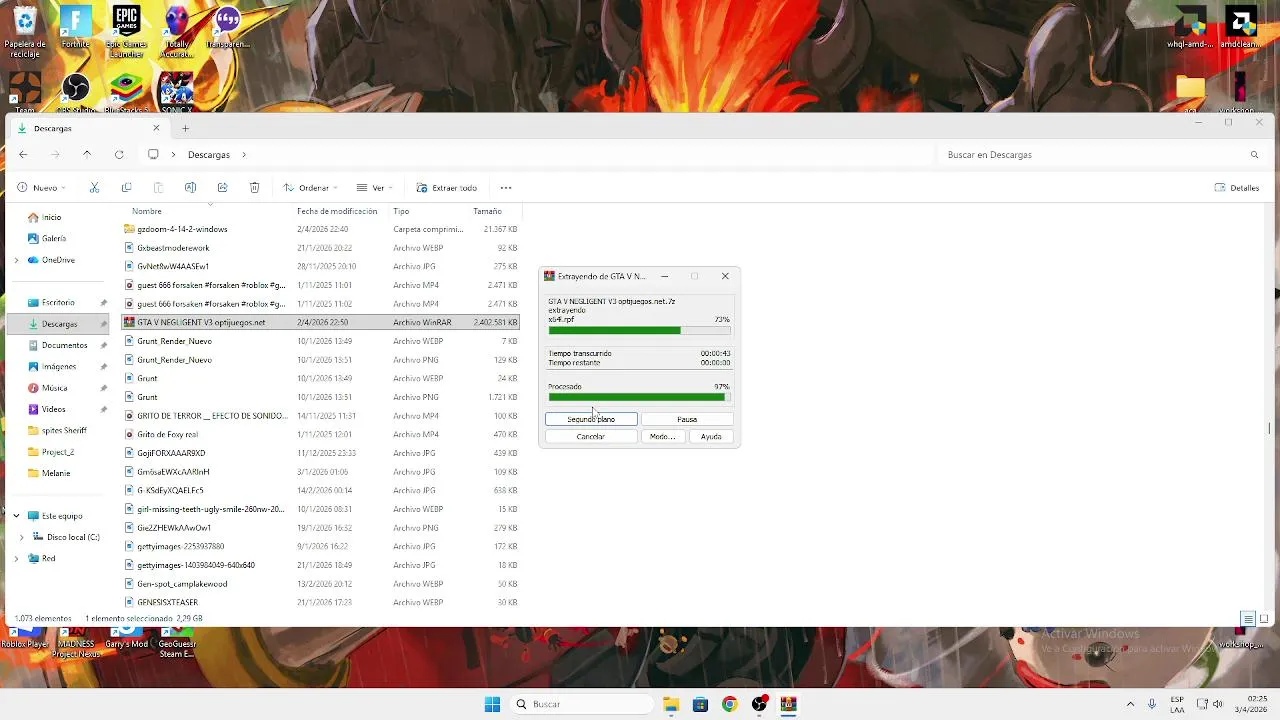Add a new Explorer tab
The image size is (1280, 720).
[x=185, y=128]
